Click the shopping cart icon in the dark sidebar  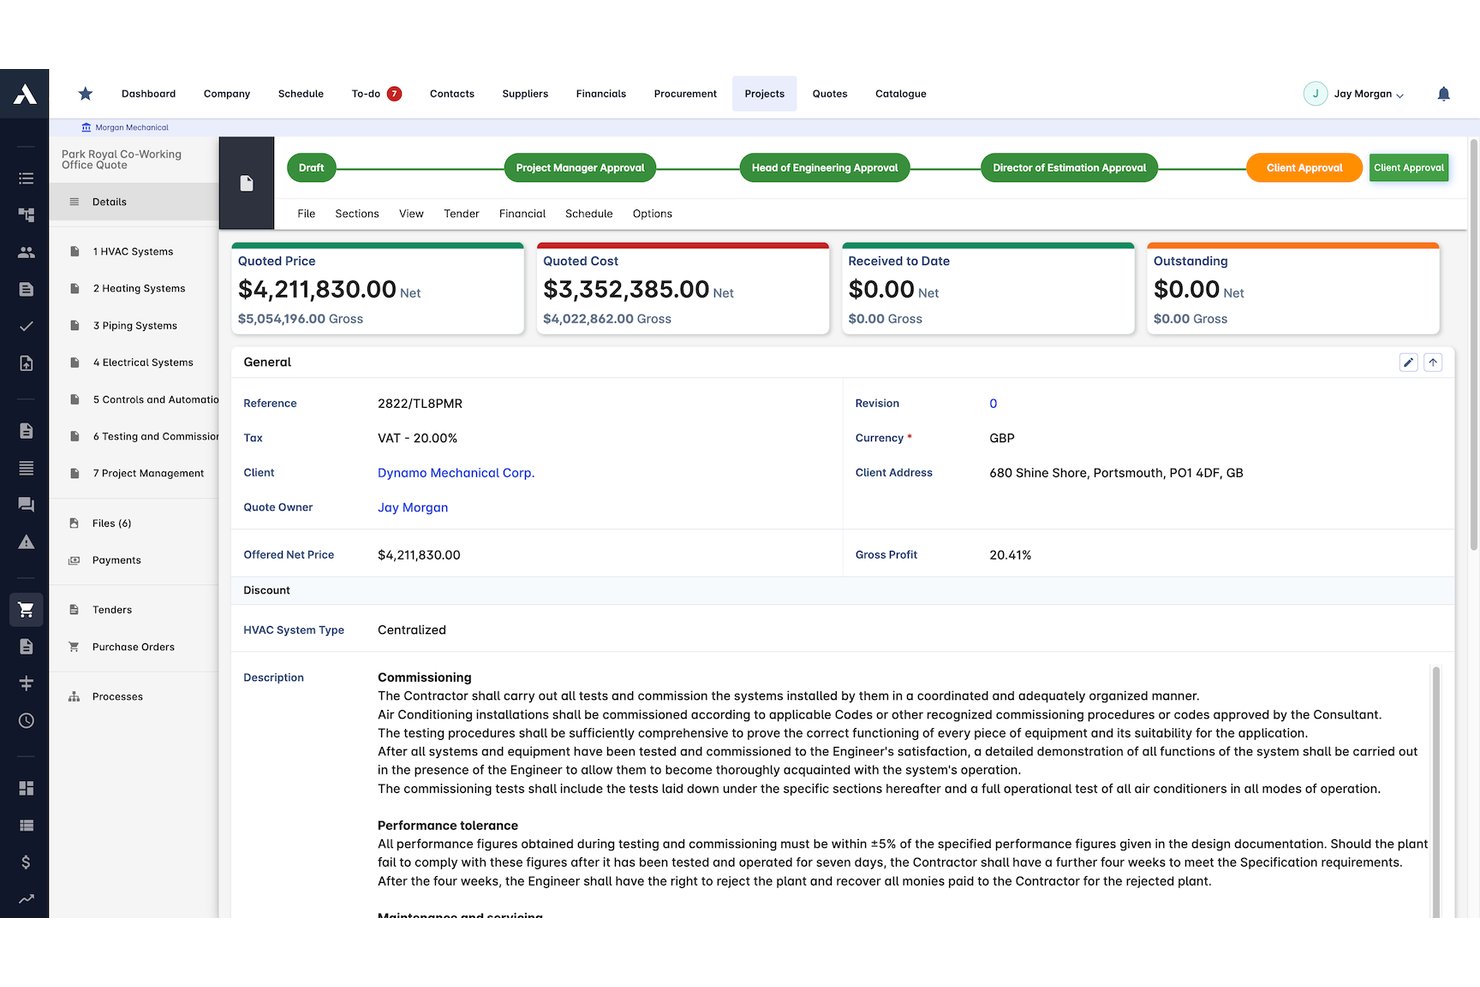point(26,610)
